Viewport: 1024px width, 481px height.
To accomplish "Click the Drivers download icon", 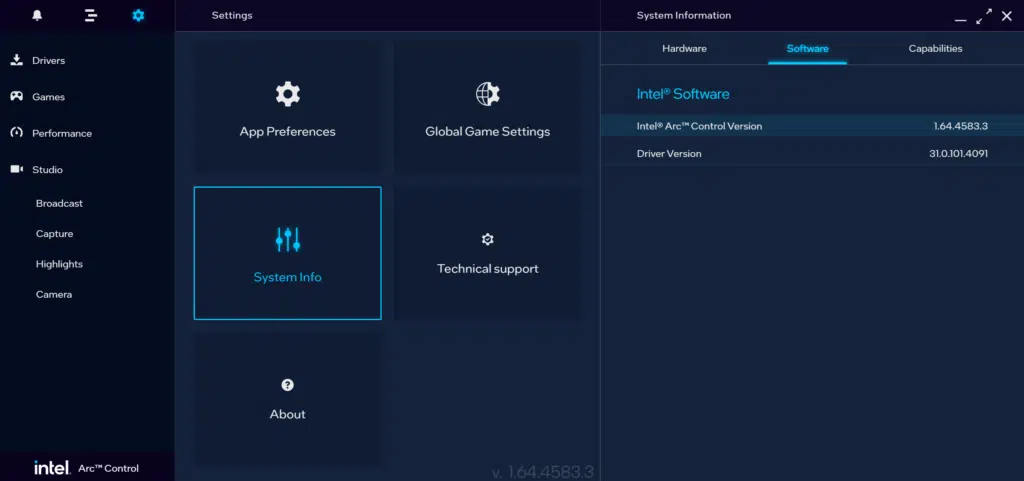I will coord(16,60).
